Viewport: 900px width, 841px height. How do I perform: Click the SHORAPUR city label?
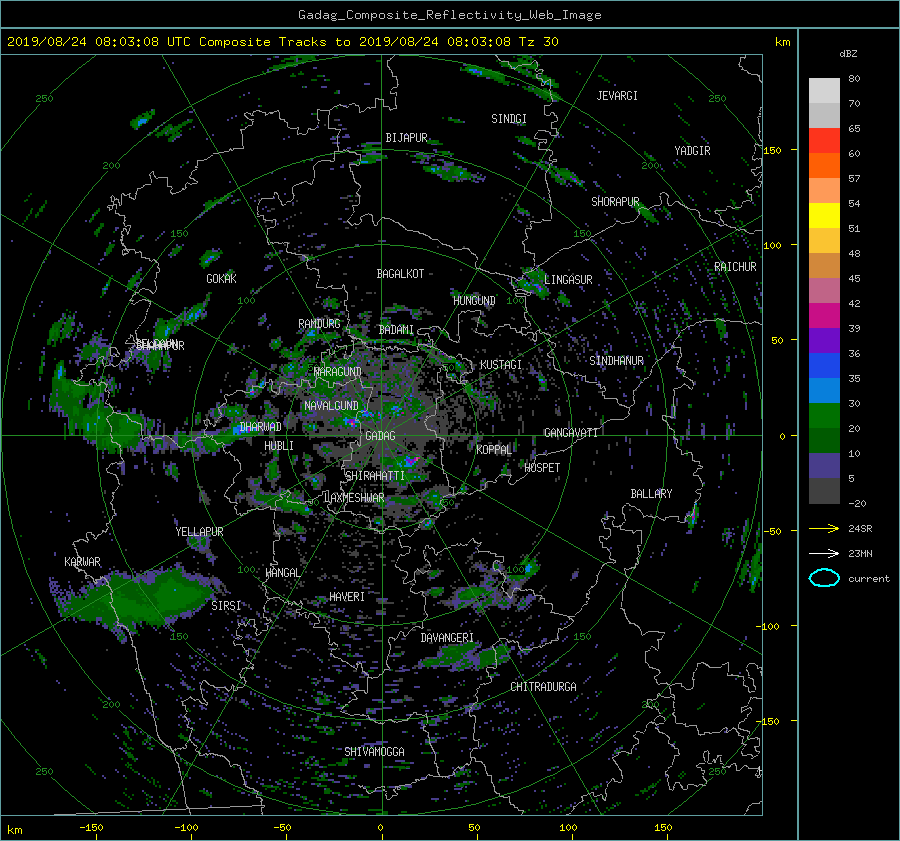coord(615,202)
